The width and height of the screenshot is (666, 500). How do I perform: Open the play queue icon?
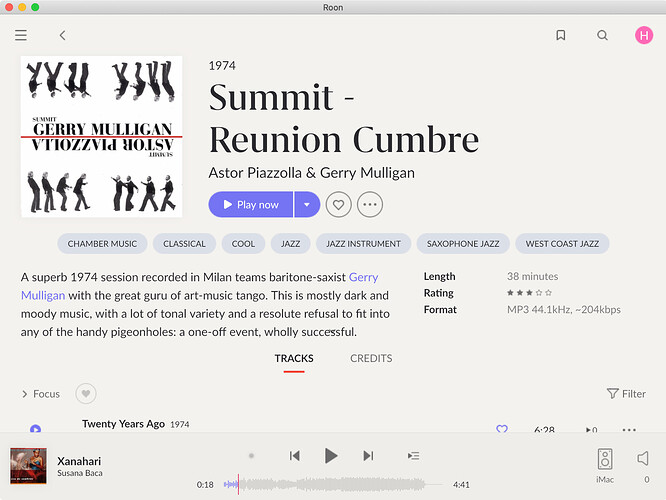(414, 456)
